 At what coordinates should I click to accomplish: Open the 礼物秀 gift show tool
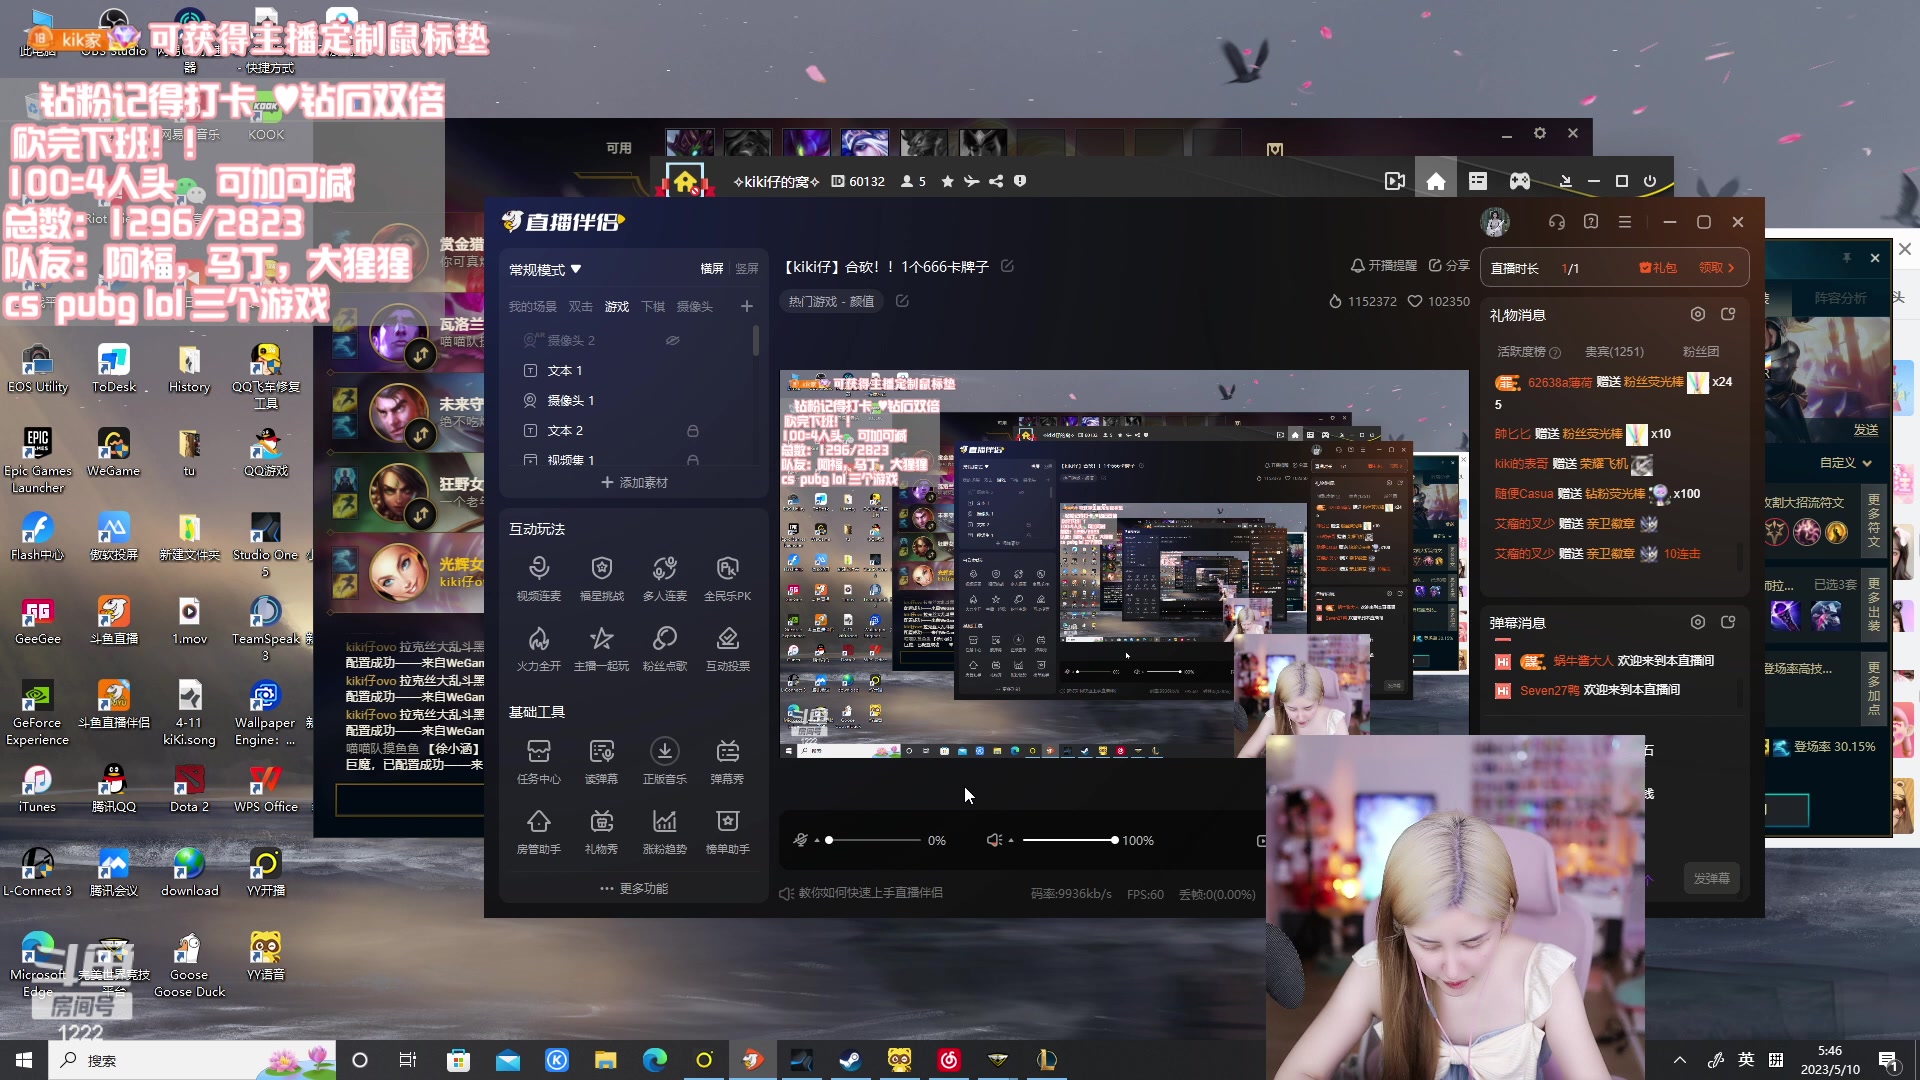coord(602,832)
